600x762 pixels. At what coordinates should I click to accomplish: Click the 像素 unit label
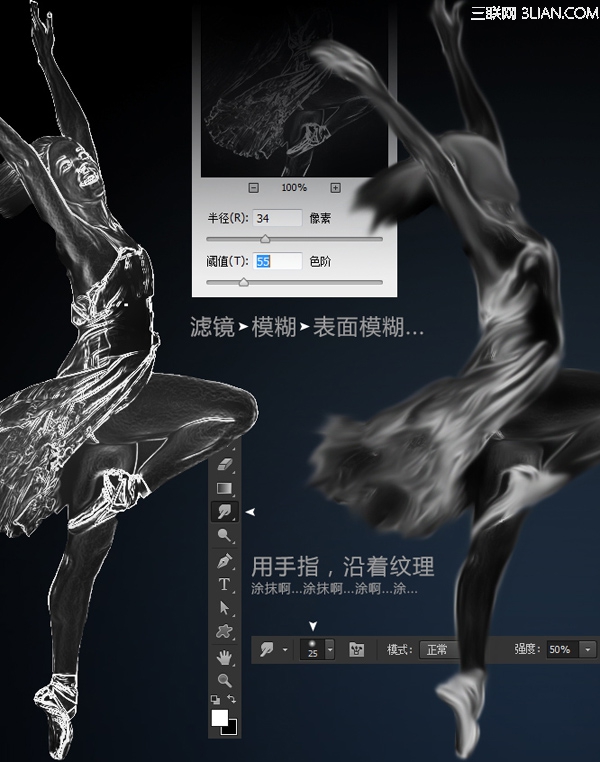(320, 218)
